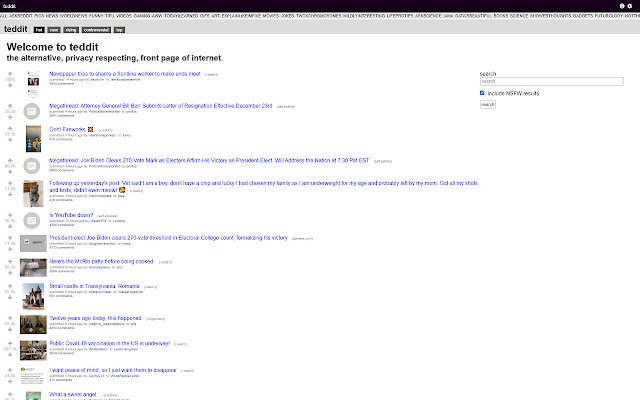Downvote the Newspaper shames frontline worker post
640x400 pixels.
[x=10, y=85]
